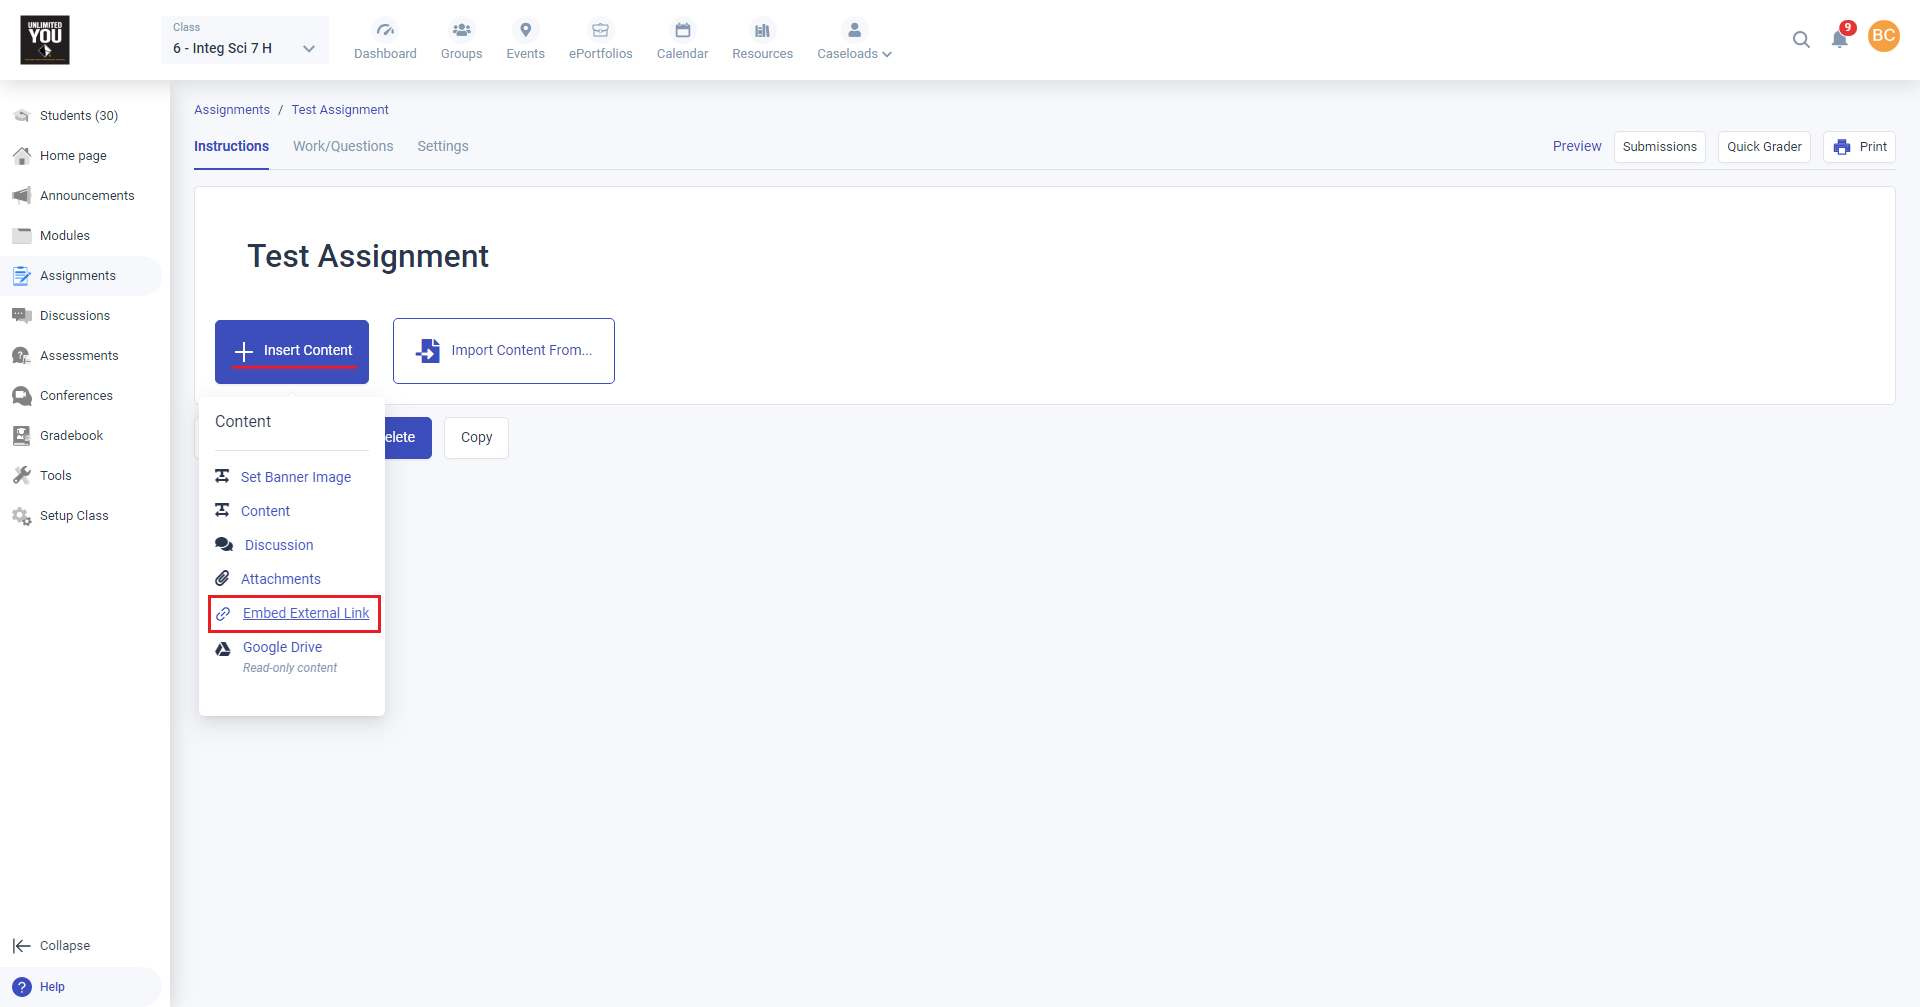Viewport: 1920px width, 1007px height.
Task: Switch to the Instructions tab
Action: (x=231, y=146)
